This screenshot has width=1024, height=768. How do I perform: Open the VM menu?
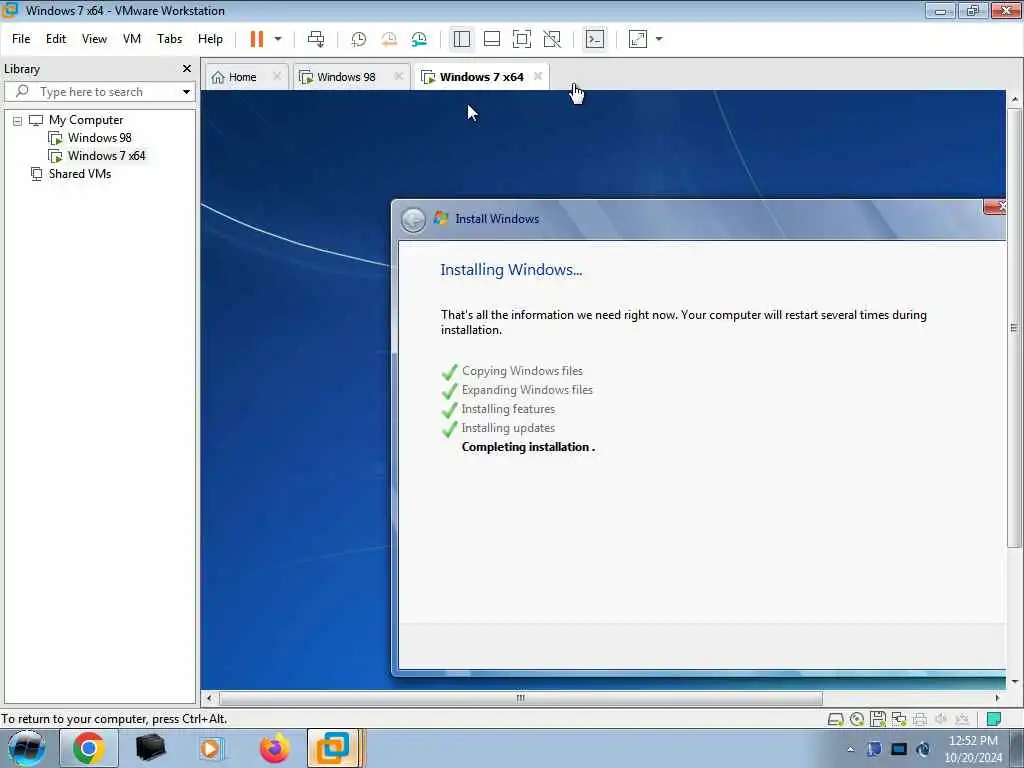(x=131, y=39)
